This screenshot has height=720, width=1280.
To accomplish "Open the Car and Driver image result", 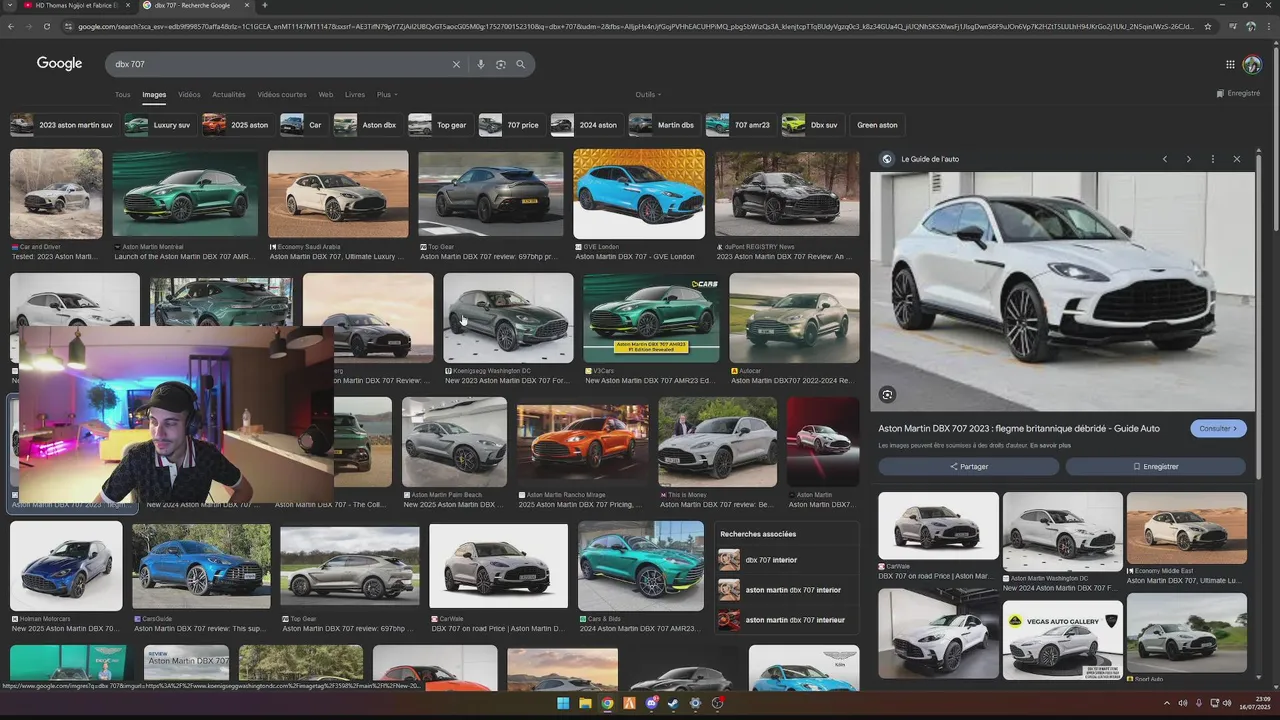I will (56, 194).
